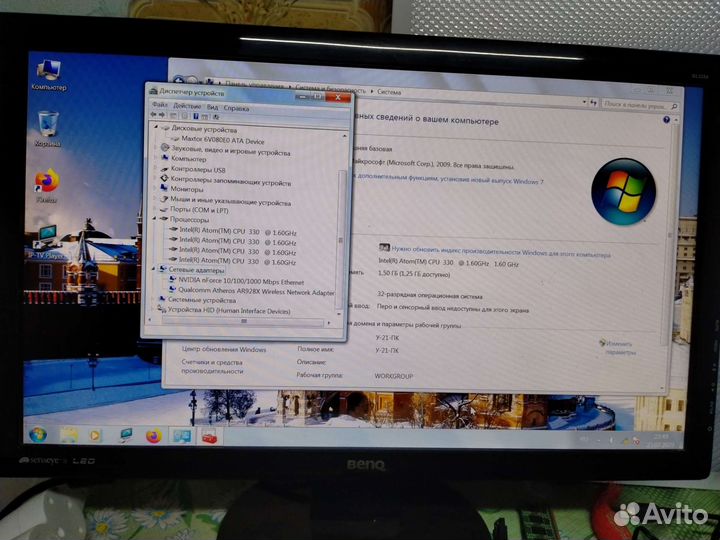Click Система breadcrumb in address bar
This screenshot has width=720, height=540.
pos(389,92)
